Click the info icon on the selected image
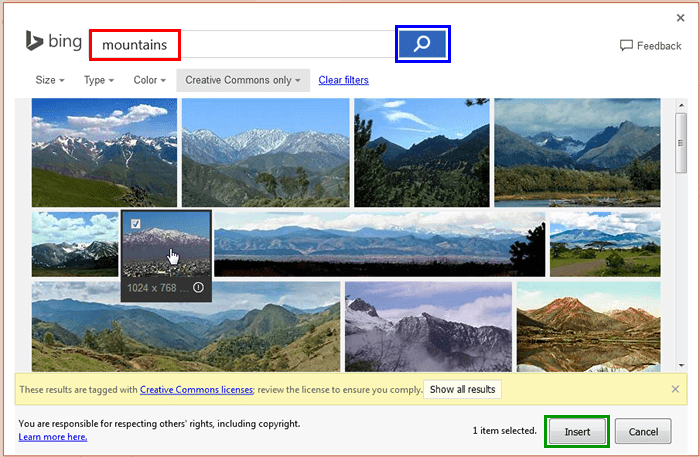Viewport: 700px width, 457px height. [198, 287]
